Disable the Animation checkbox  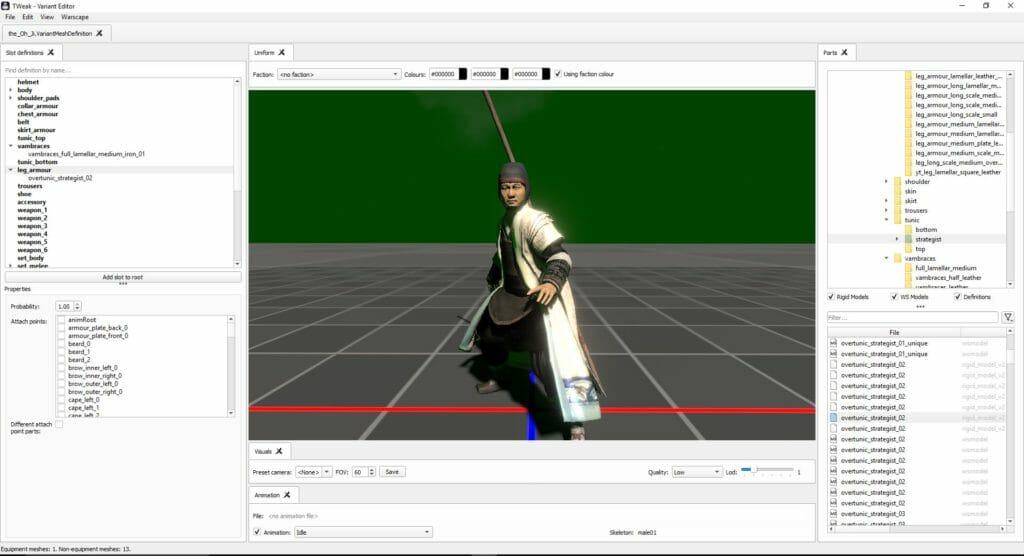257,532
